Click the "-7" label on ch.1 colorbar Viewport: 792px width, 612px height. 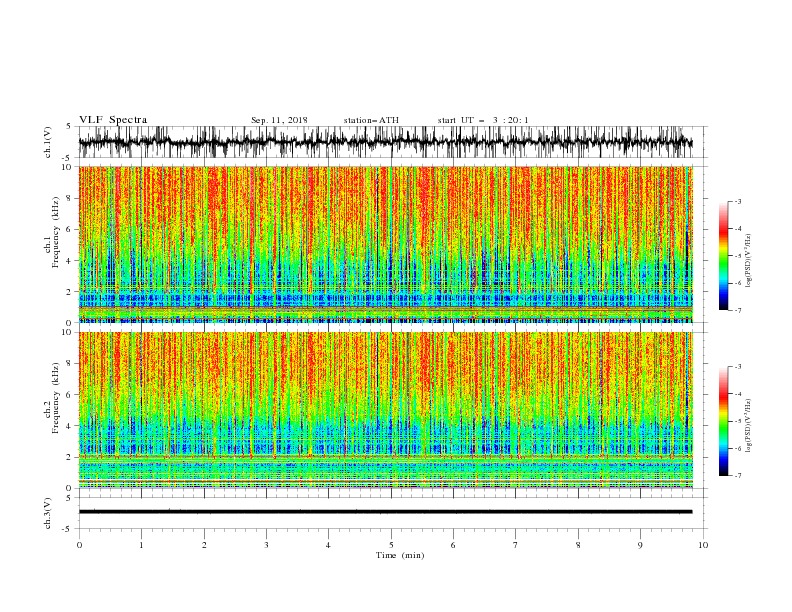click(738, 310)
